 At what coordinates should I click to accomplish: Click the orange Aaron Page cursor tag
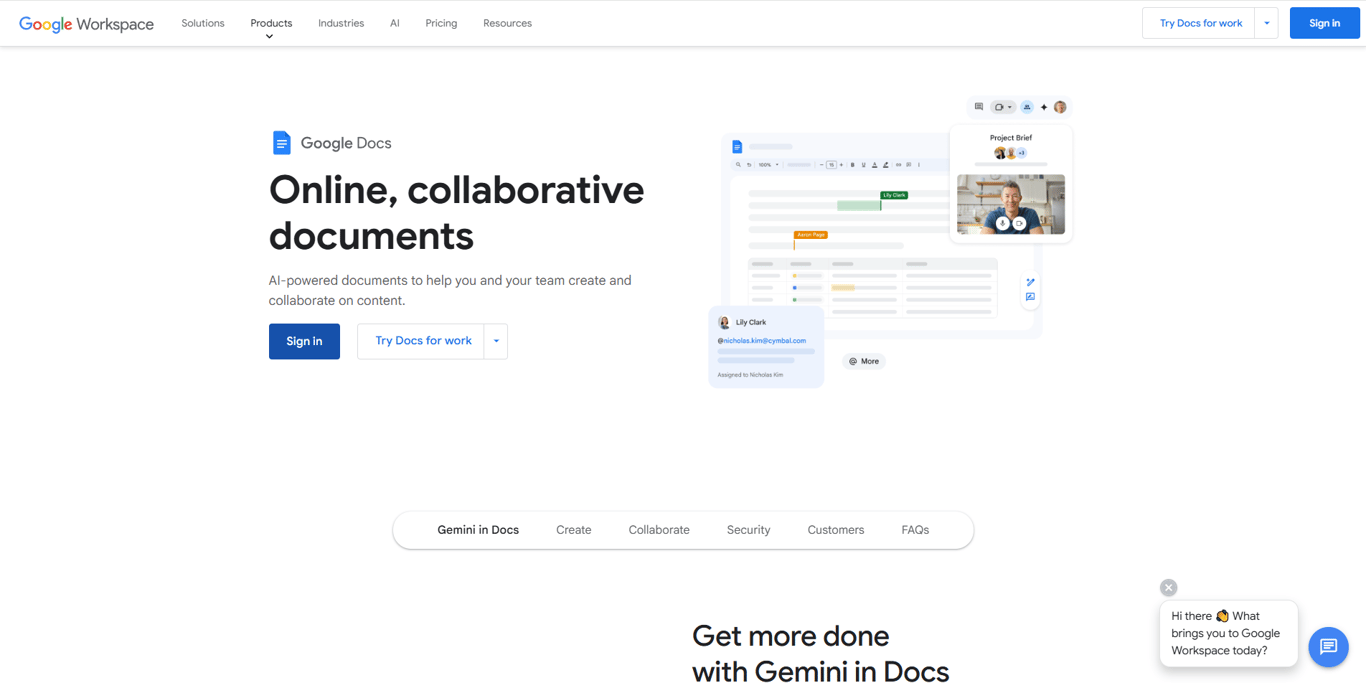tap(811, 235)
